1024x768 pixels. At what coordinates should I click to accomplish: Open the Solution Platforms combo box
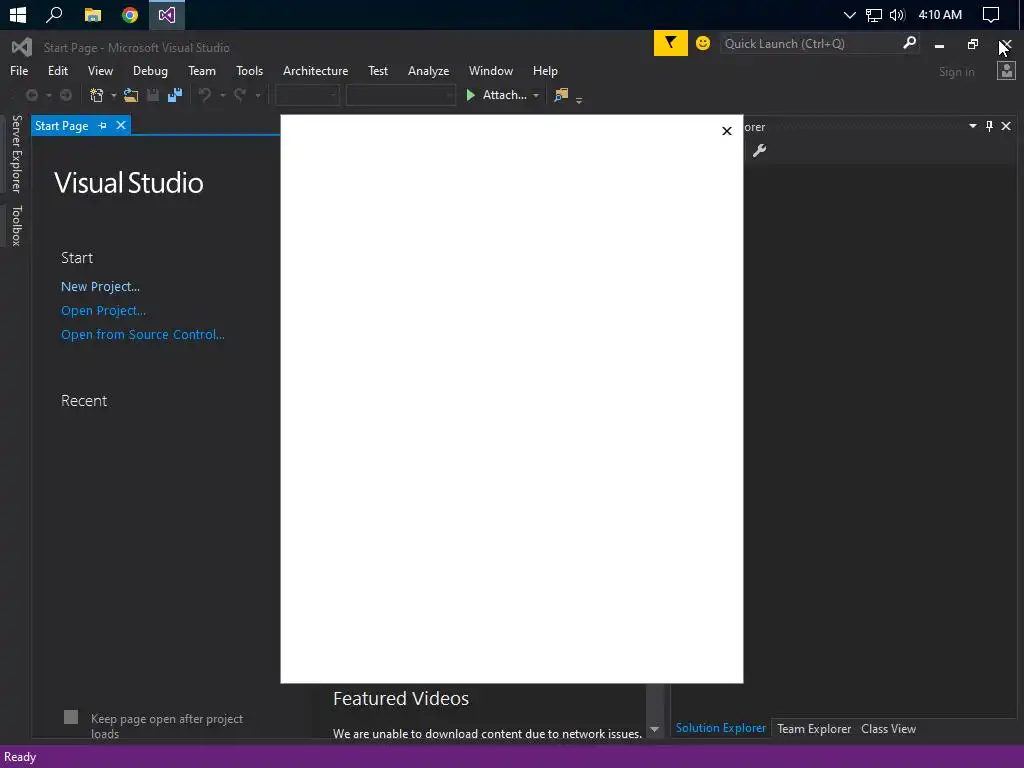tap(400, 95)
